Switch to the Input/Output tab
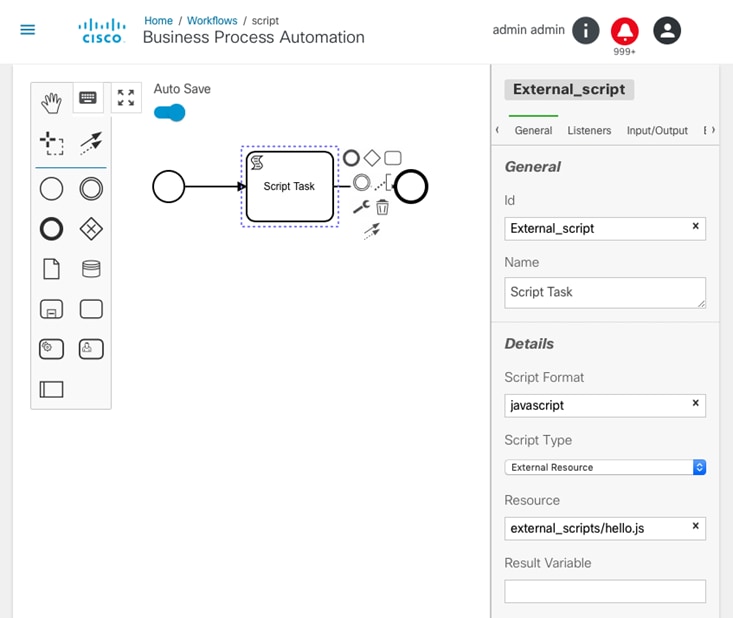Image resolution: width=733 pixels, height=618 pixels. [x=657, y=130]
